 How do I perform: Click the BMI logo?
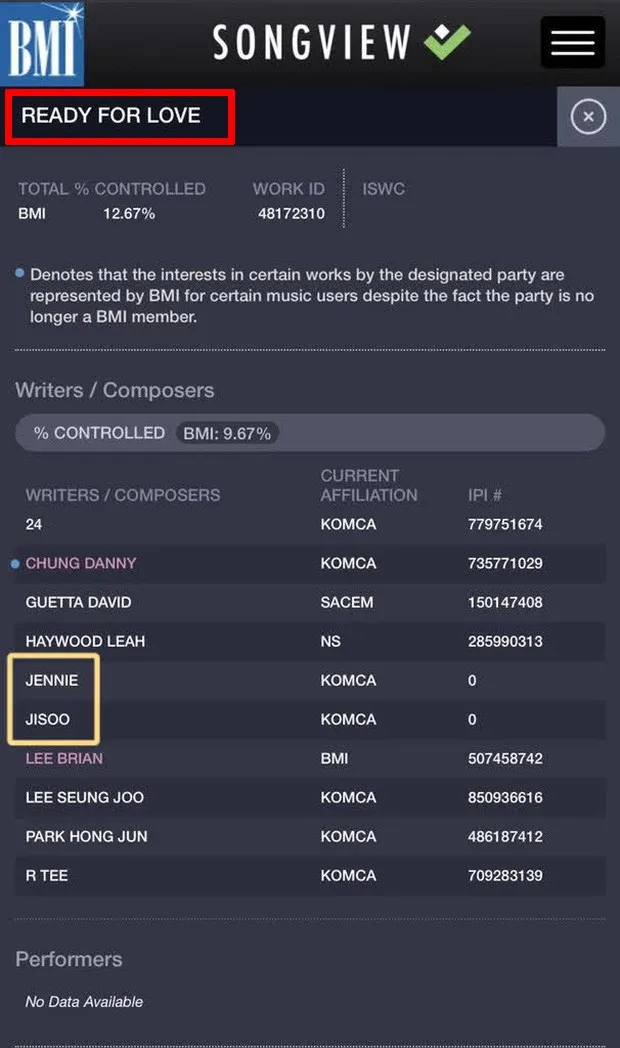42,43
